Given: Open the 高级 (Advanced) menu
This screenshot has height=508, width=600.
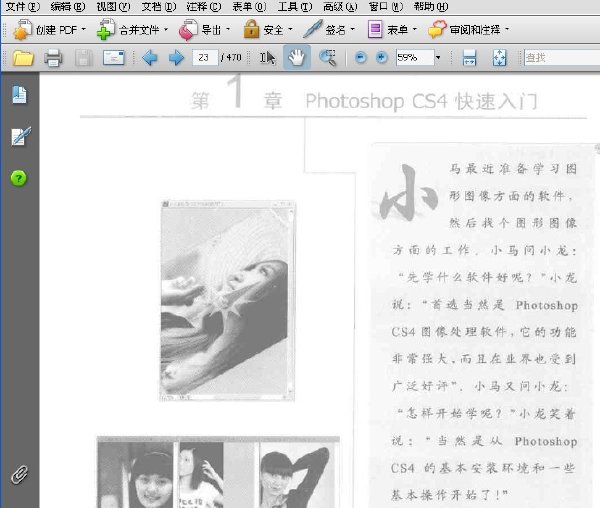Looking at the screenshot, I should pos(340,7).
